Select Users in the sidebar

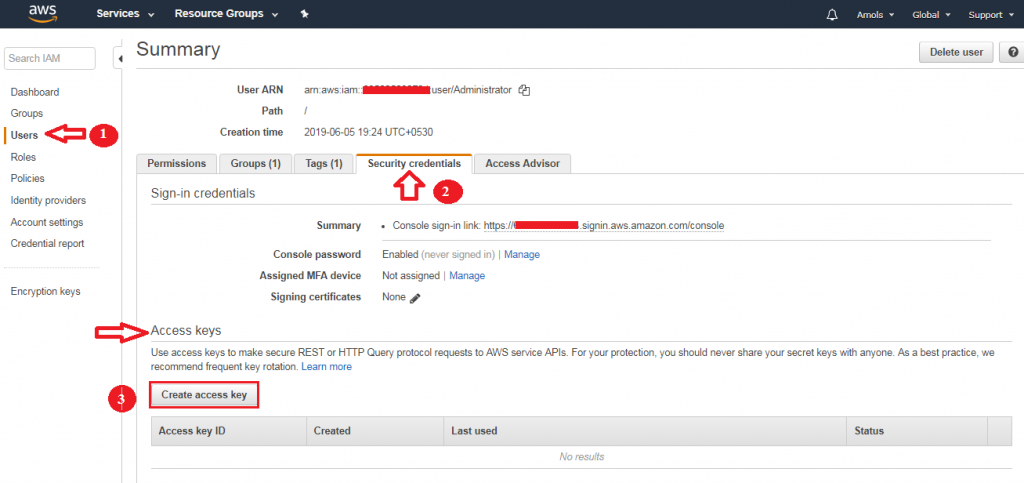click(x=24, y=135)
